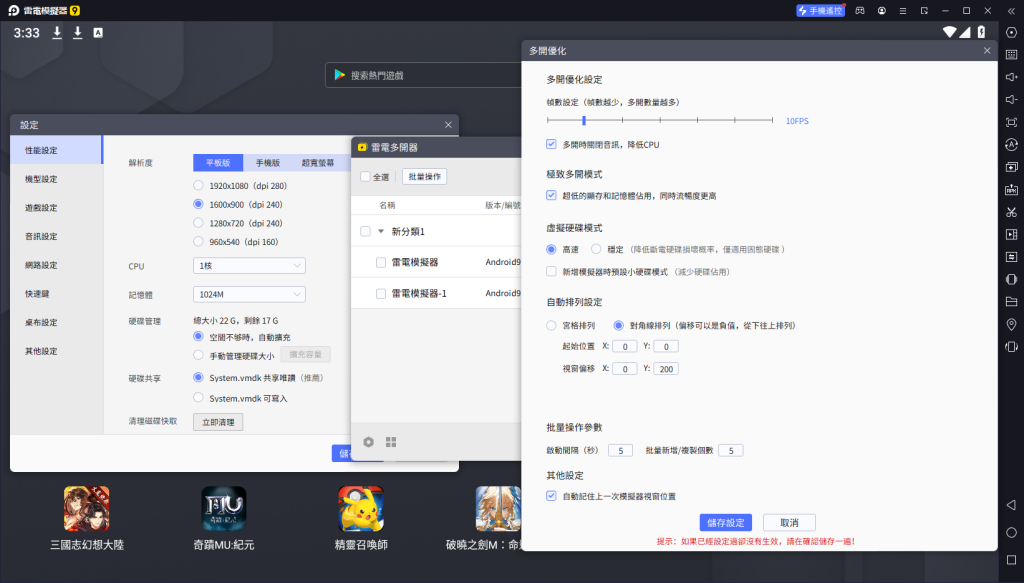The width and height of the screenshot is (1024, 583).
Task: Uncheck 多開時關閉音訊，降低CPU checkbox
Action: (x=551, y=144)
